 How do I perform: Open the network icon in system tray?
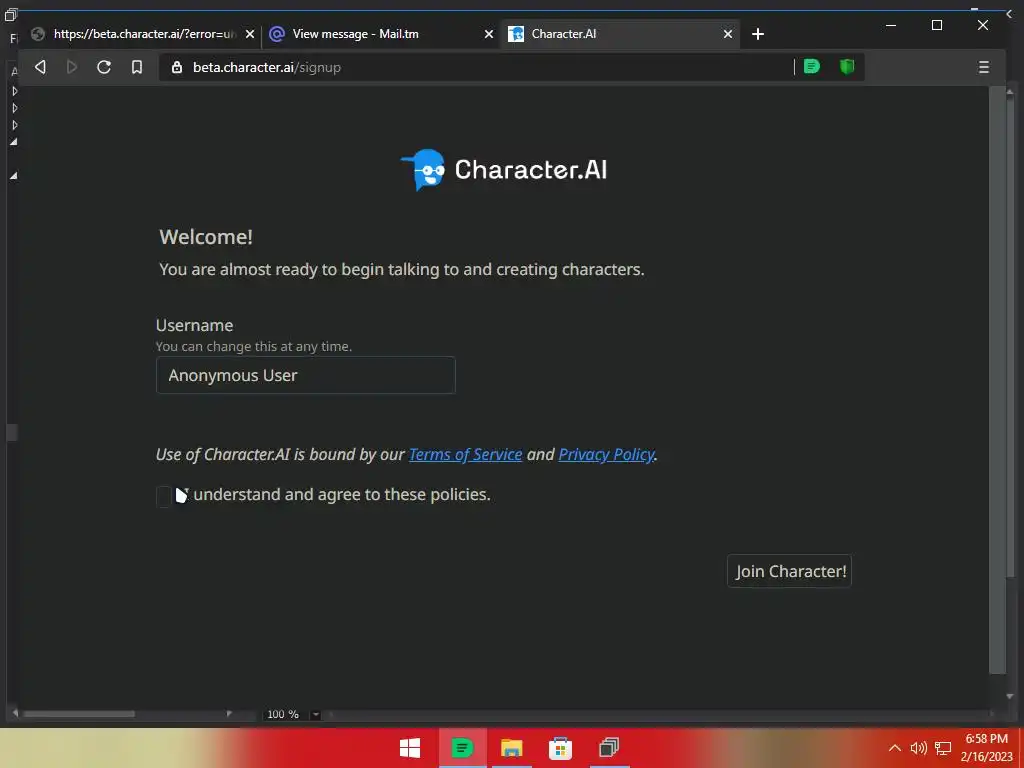(x=942, y=748)
